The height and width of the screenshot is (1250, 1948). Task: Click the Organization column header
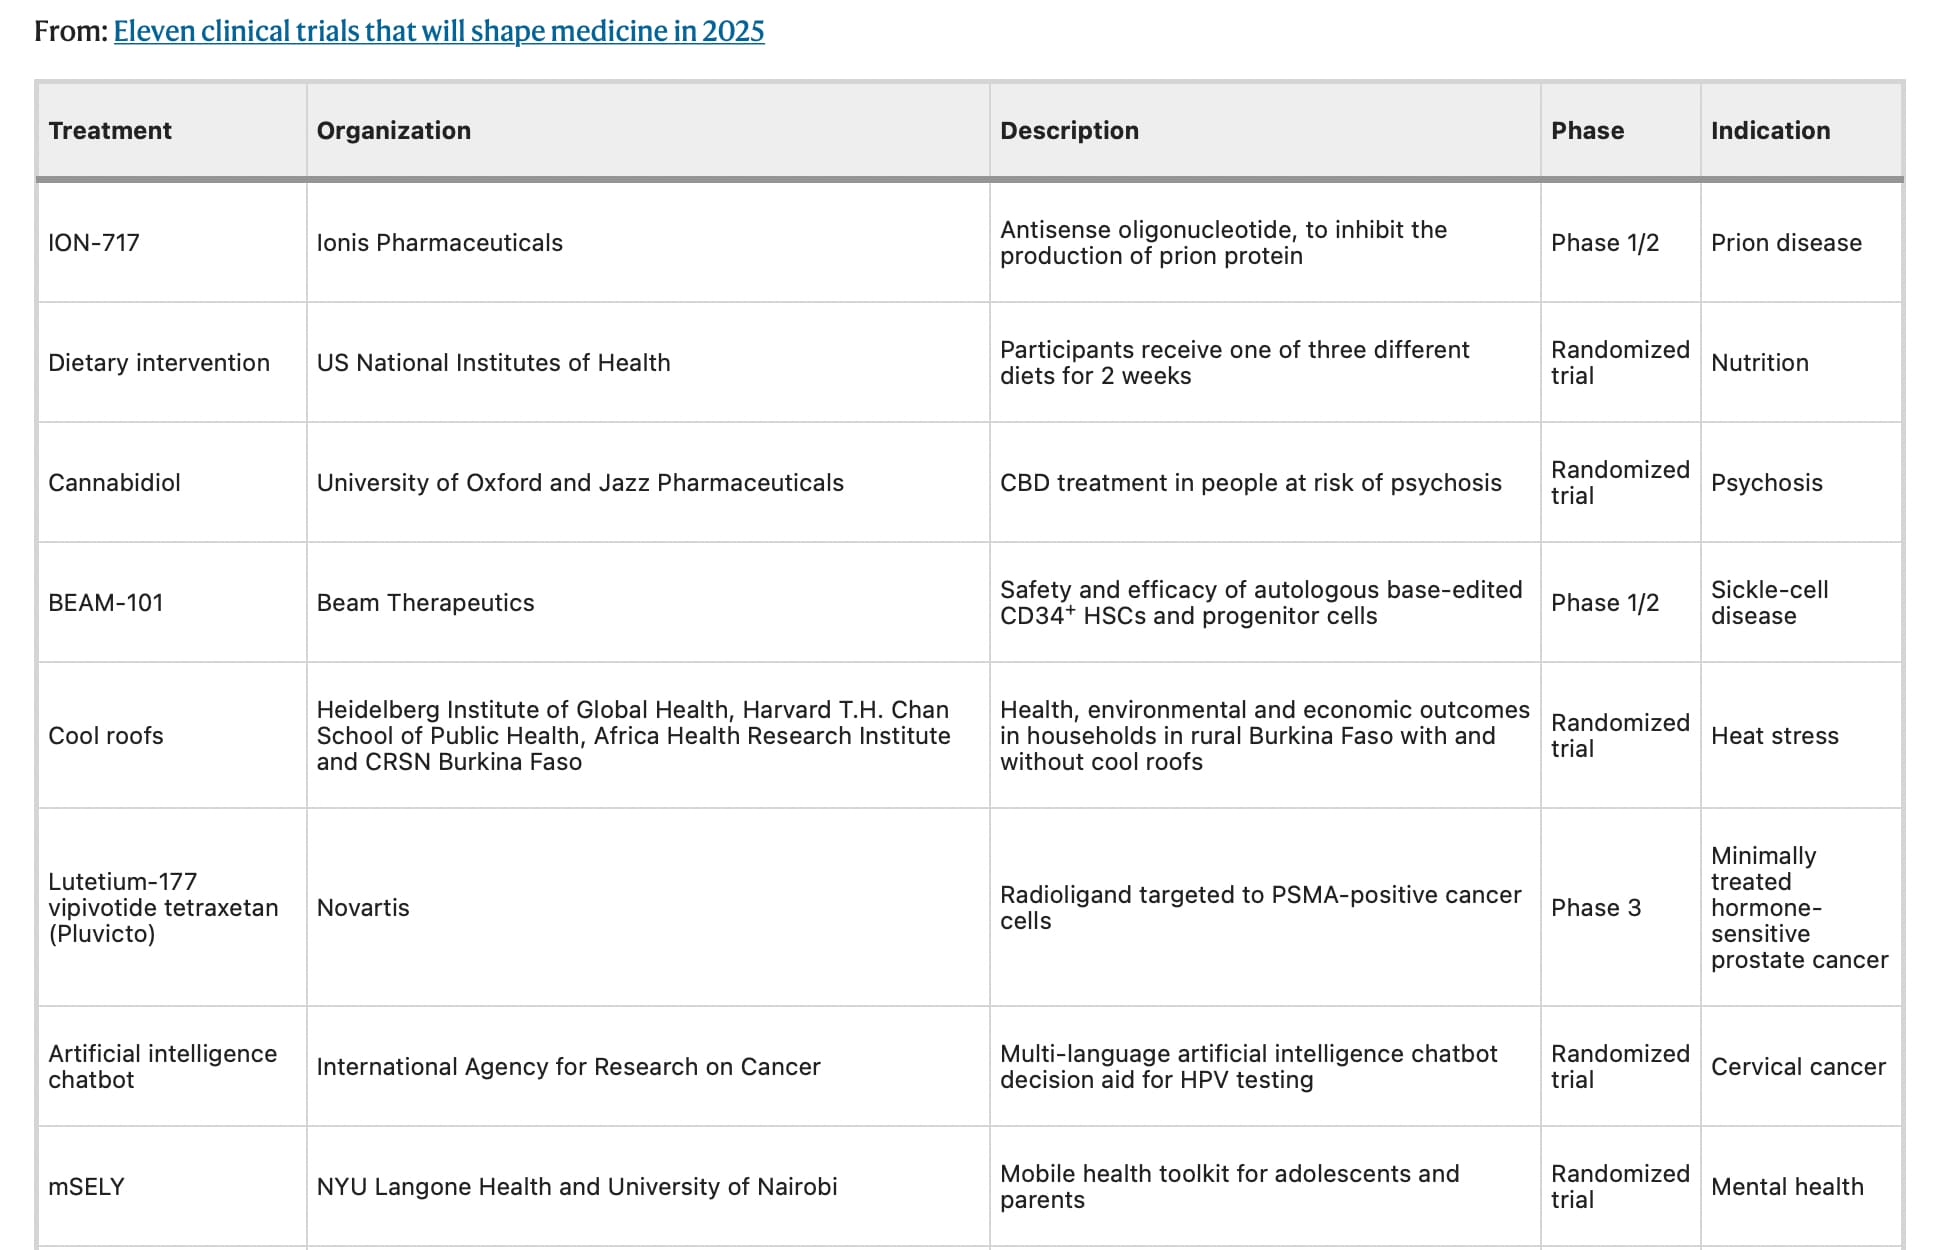(648, 130)
